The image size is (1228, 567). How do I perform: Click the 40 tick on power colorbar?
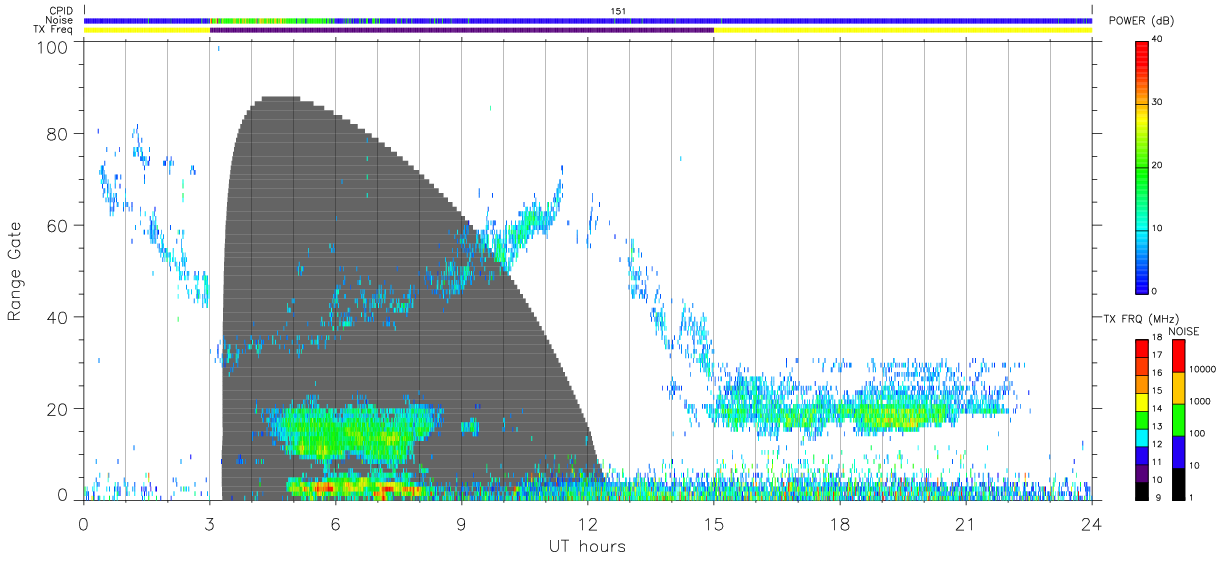1158,39
